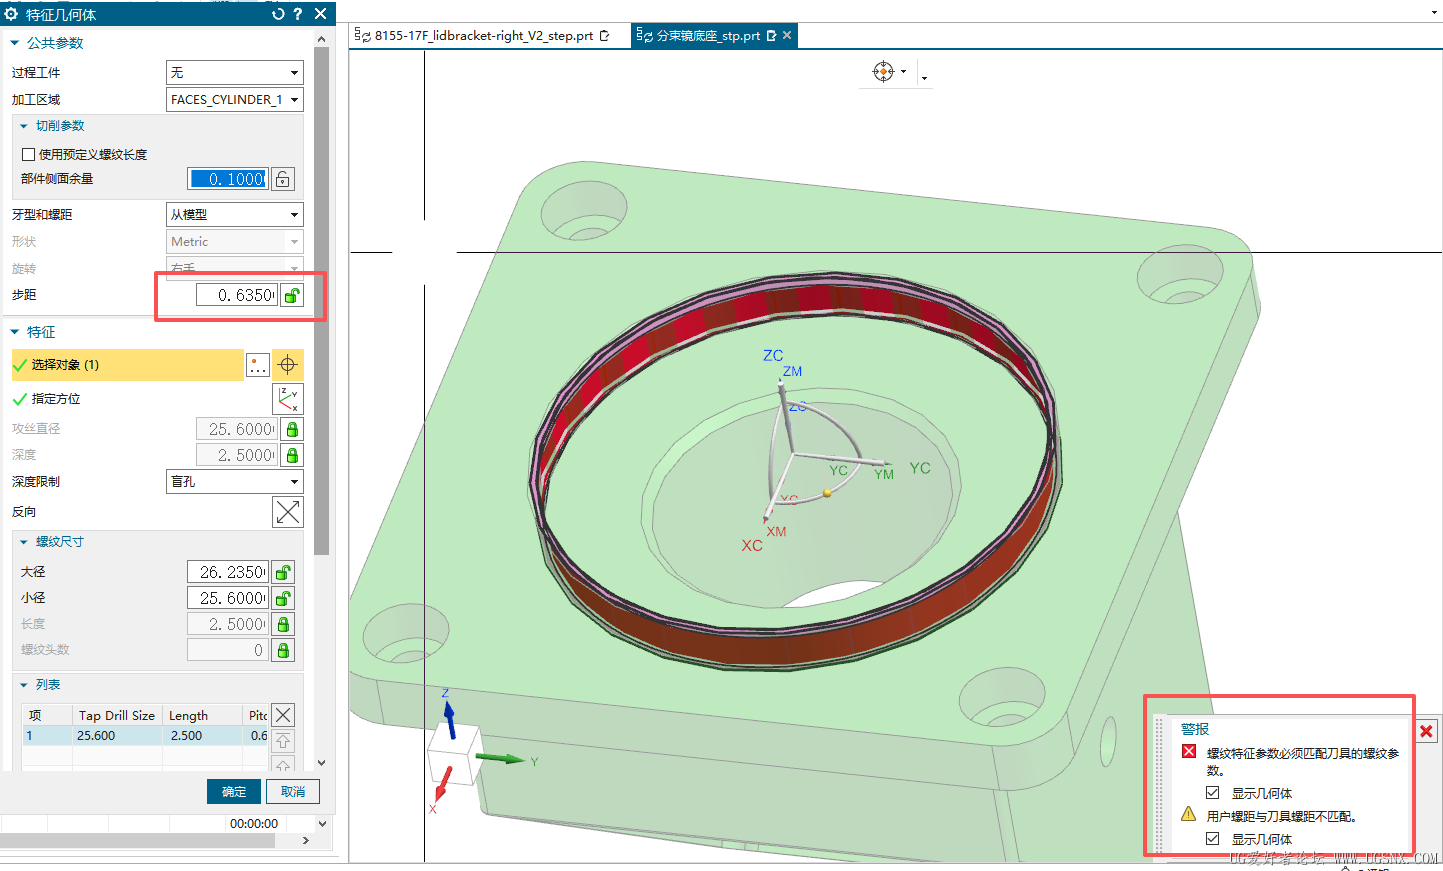Click the 大径 value input field
The width and height of the screenshot is (1443, 871).
pyautogui.click(x=228, y=572)
